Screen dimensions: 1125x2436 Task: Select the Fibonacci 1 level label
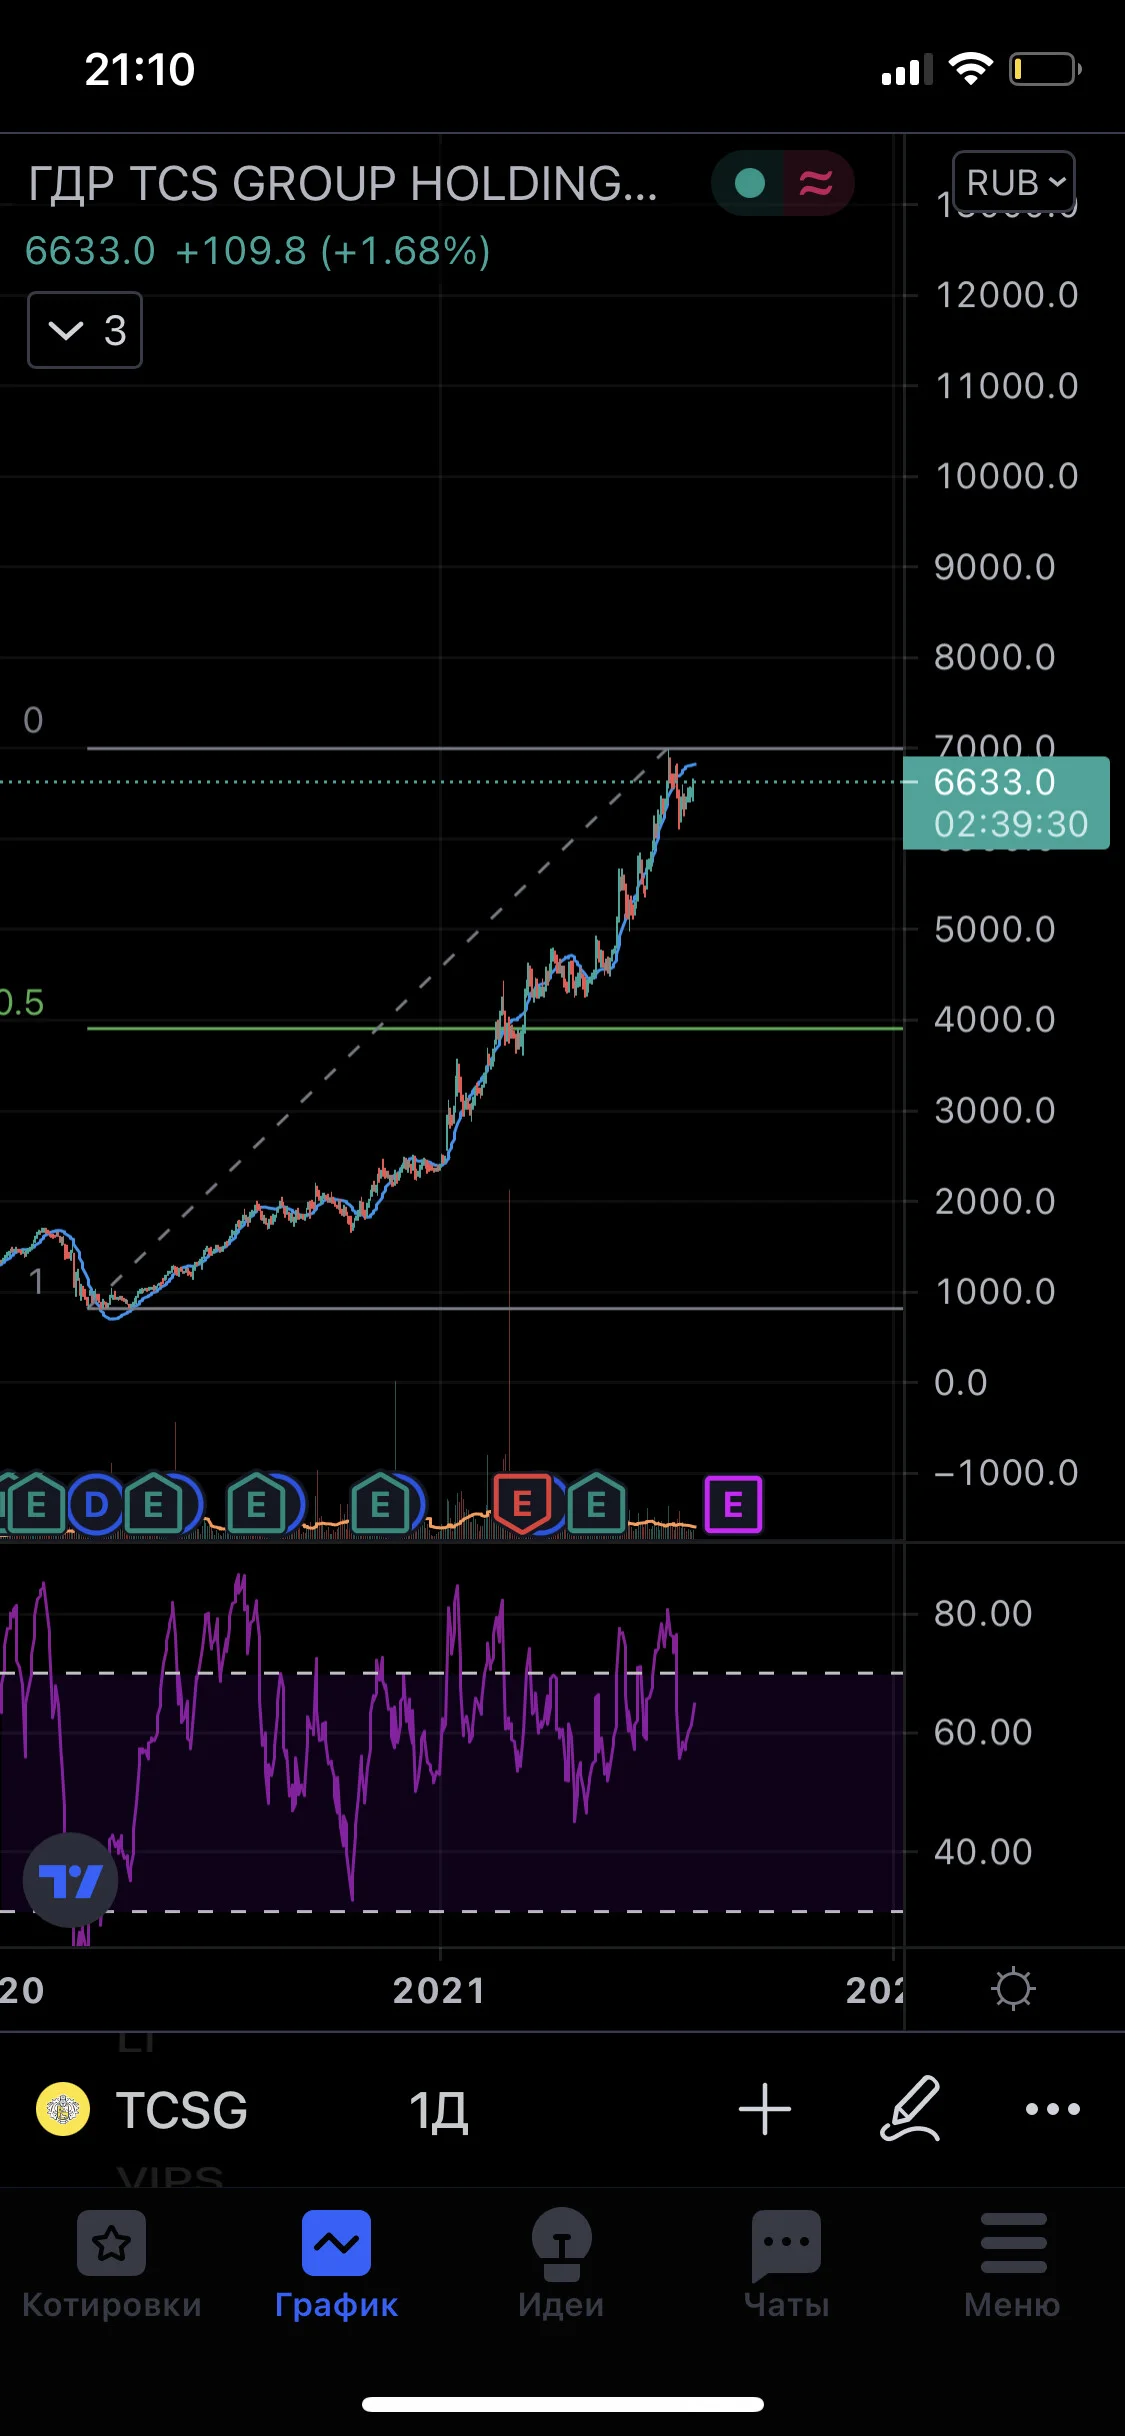coord(36,1281)
